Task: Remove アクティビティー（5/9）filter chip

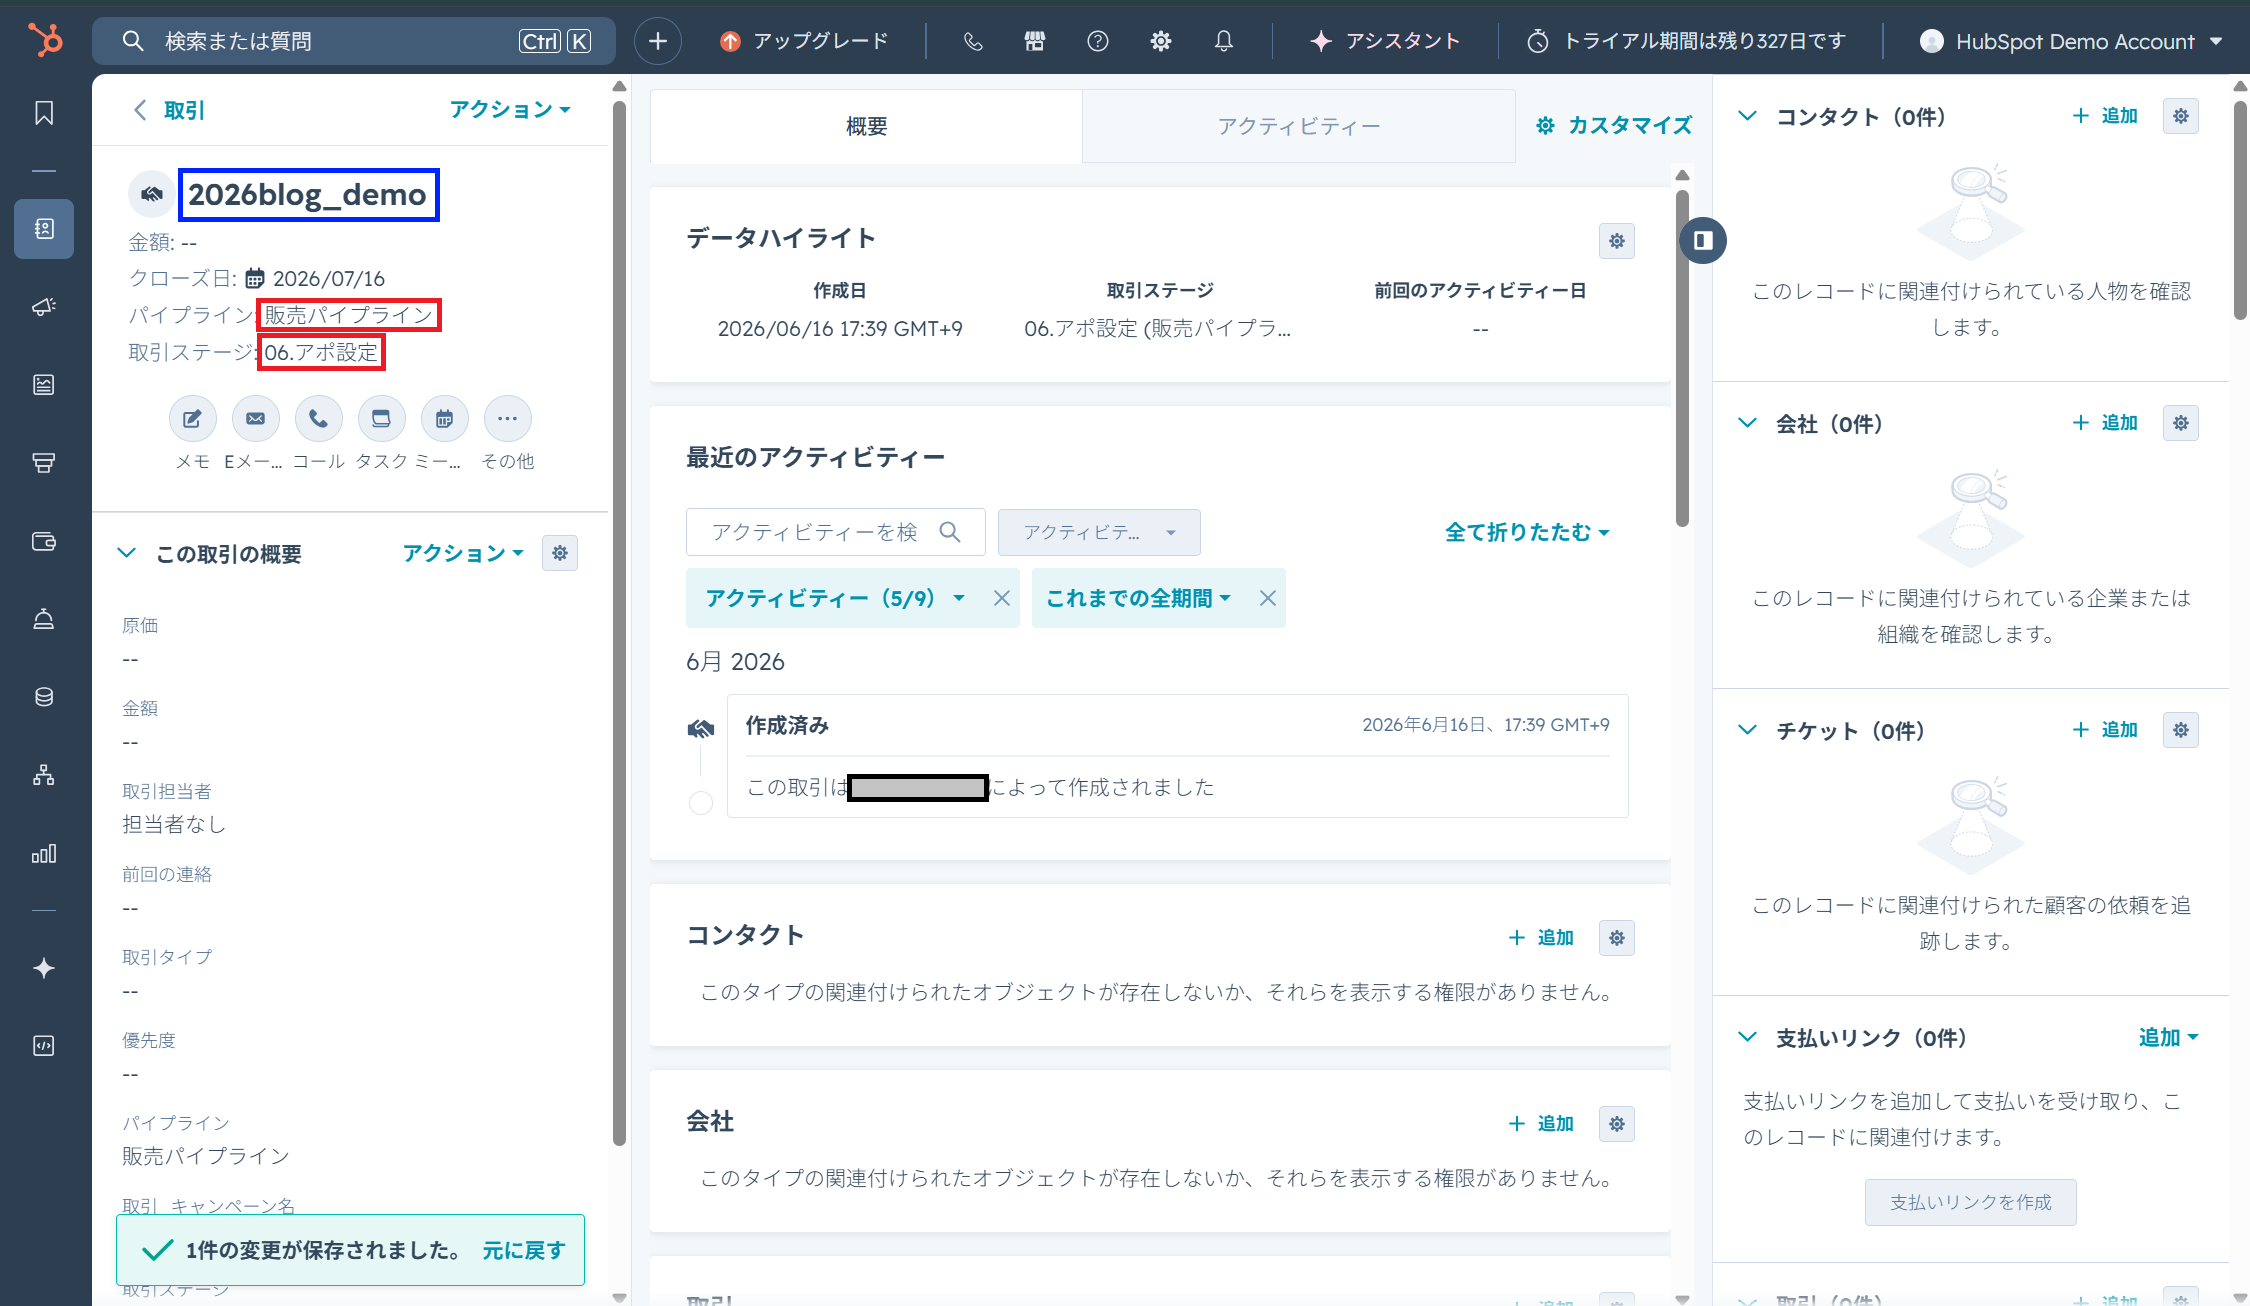Action: [1001, 598]
